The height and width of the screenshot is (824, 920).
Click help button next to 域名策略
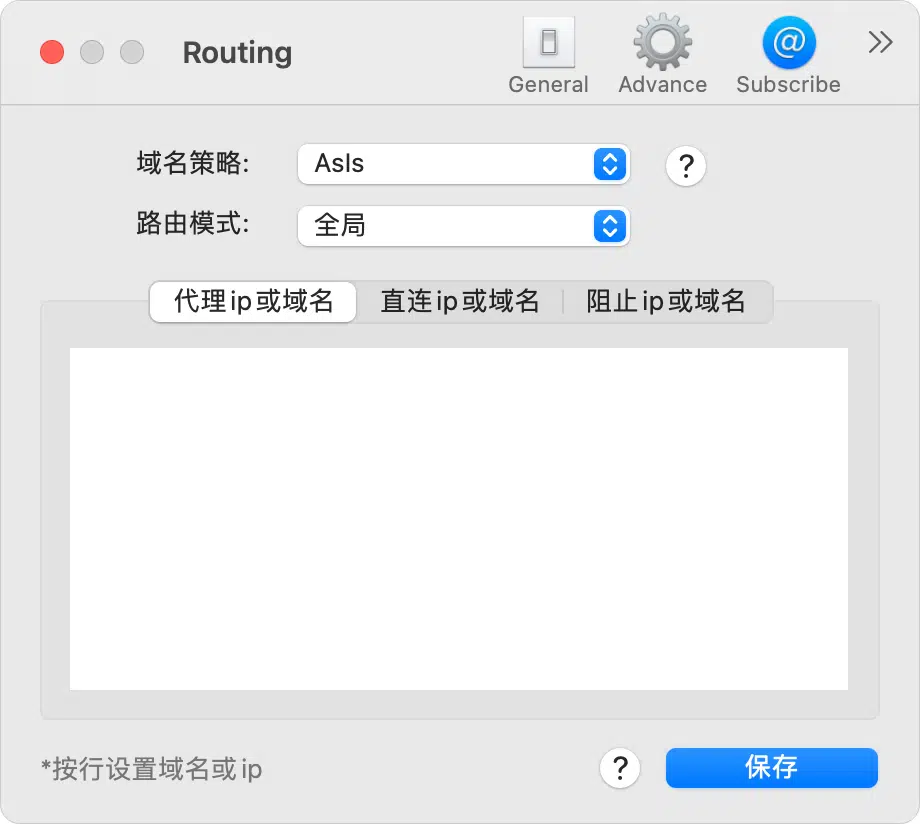pyautogui.click(x=685, y=166)
